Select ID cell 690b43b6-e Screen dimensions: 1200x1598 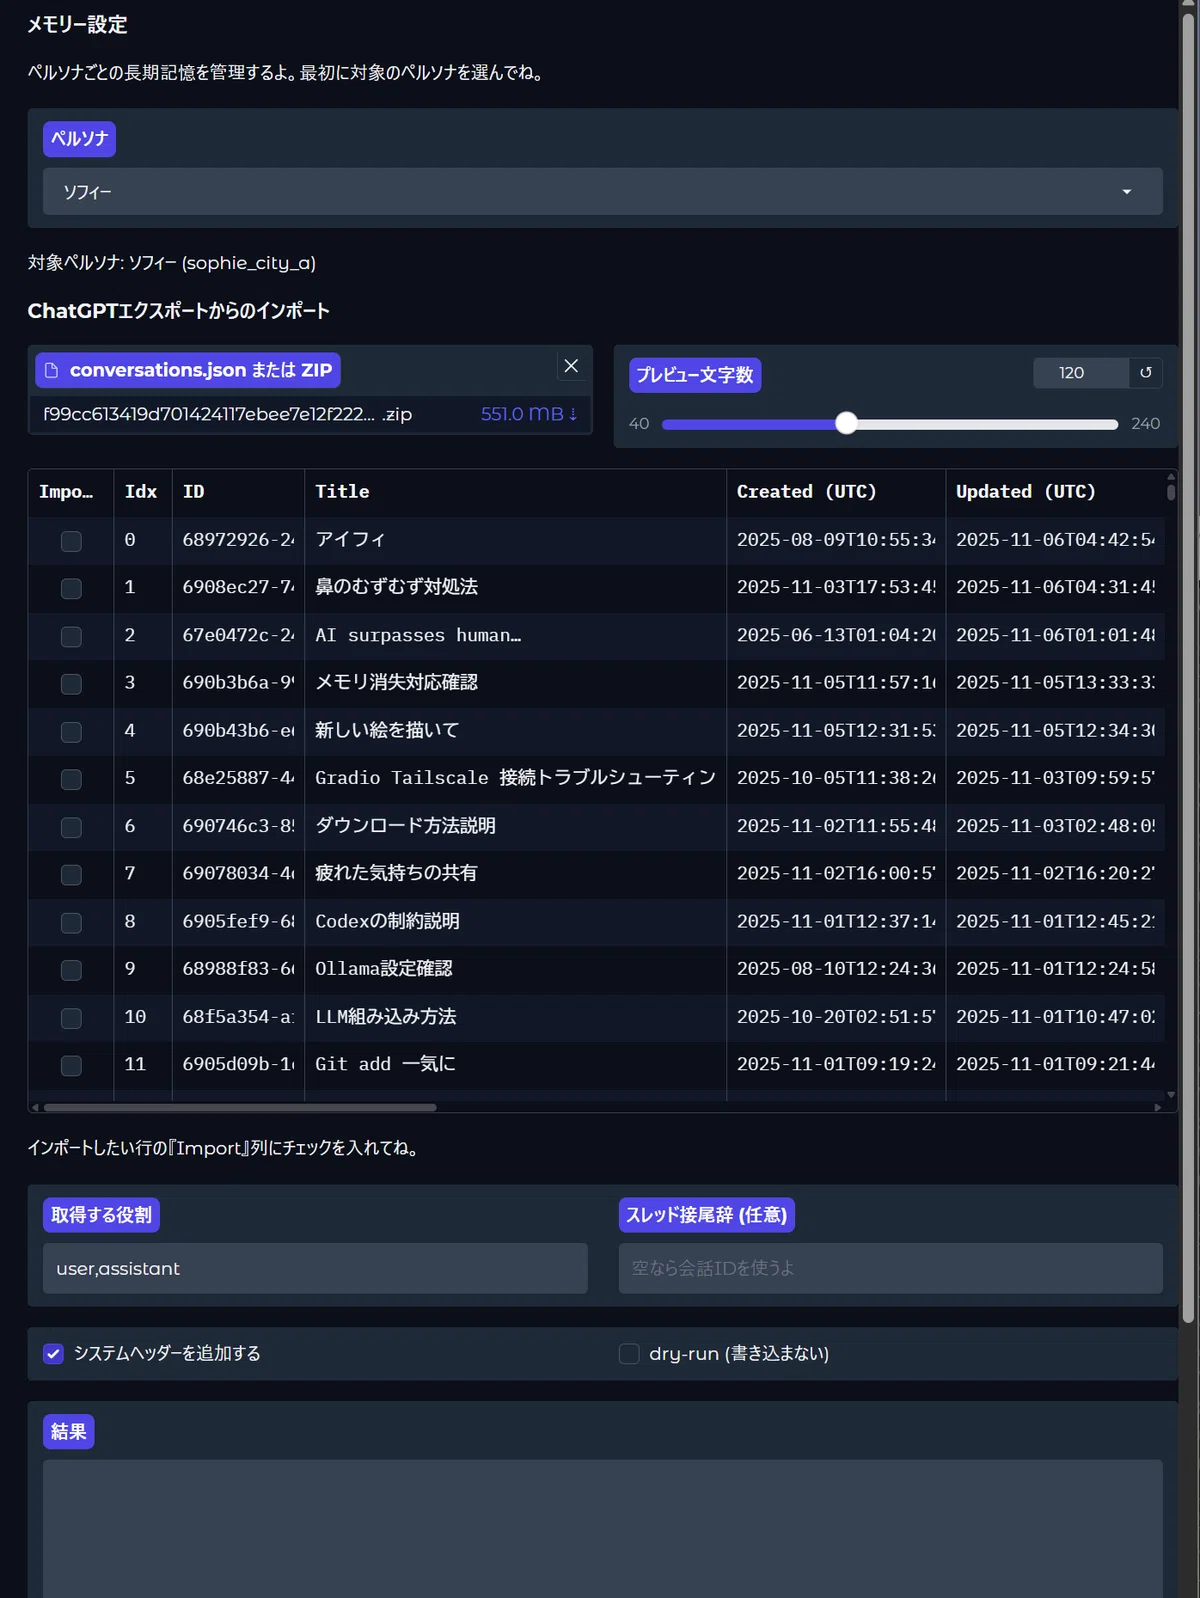pos(238,731)
